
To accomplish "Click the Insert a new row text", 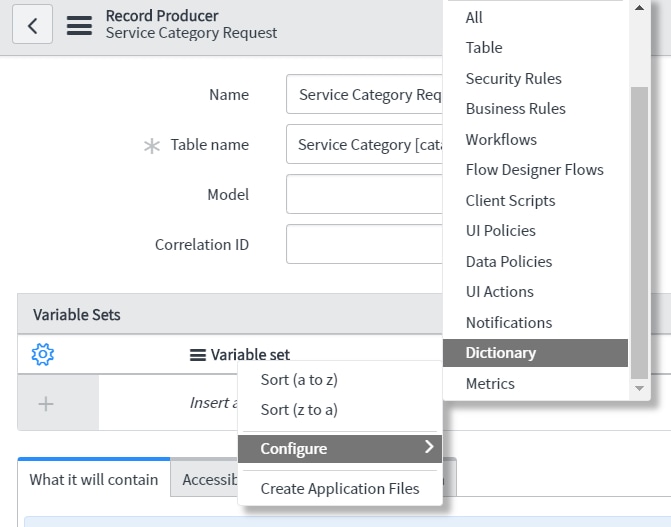I will click(214, 403).
